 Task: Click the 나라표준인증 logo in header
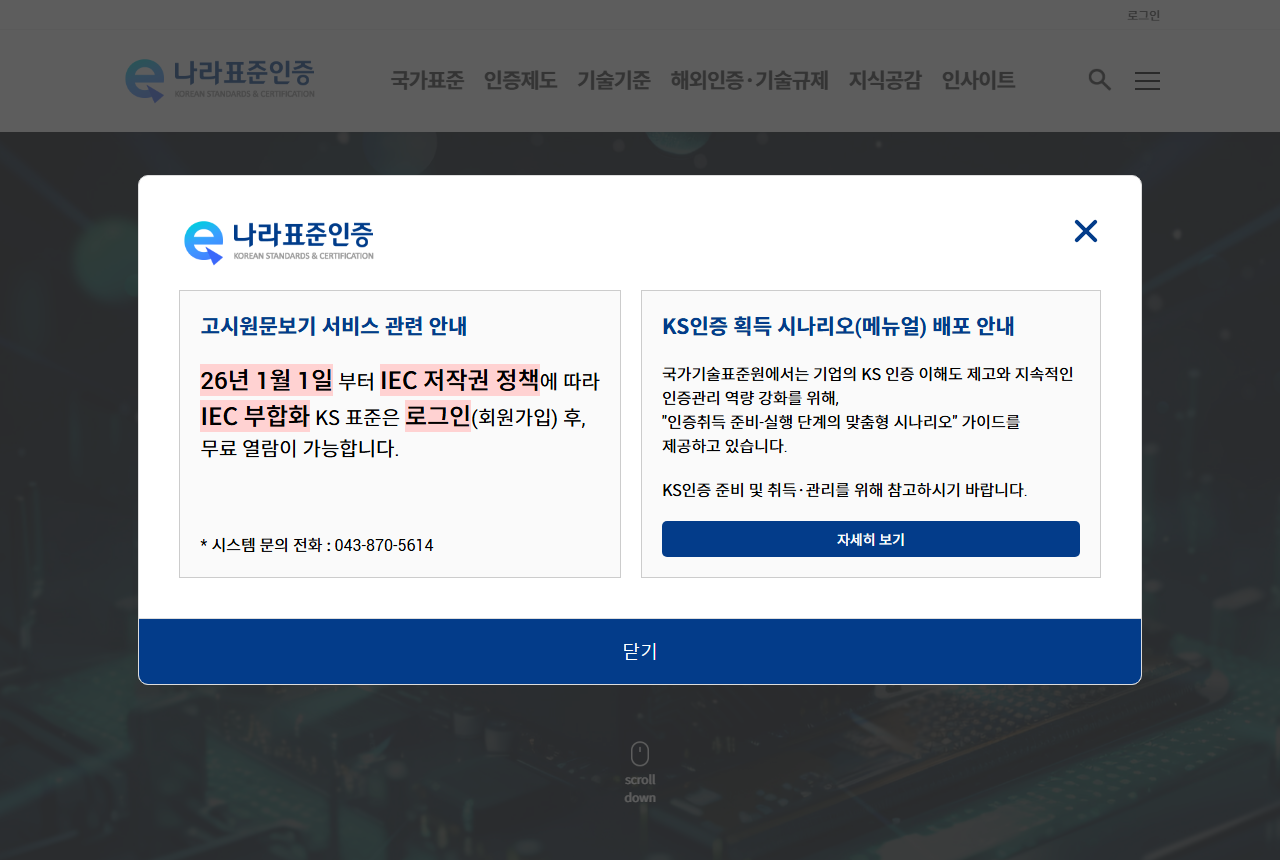pos(220,80)
